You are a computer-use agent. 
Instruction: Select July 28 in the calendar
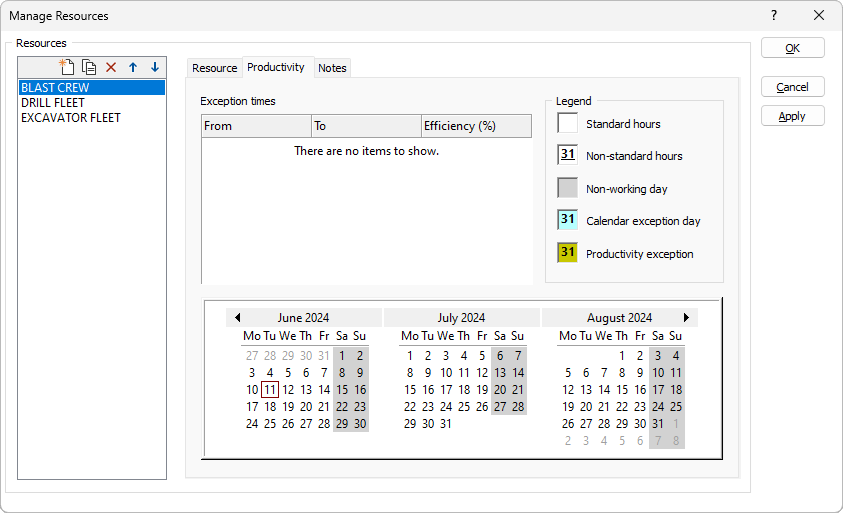[x=518, y=407]
